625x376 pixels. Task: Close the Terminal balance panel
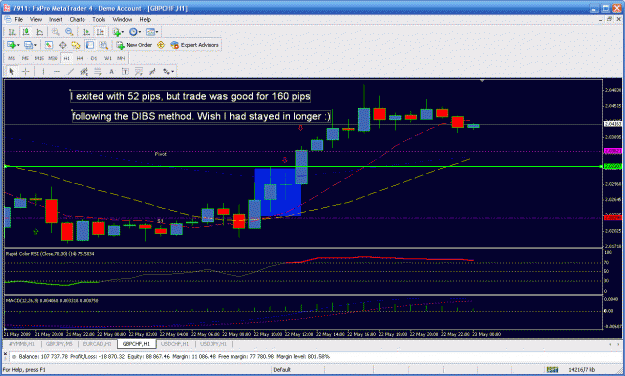click(6, 353)
